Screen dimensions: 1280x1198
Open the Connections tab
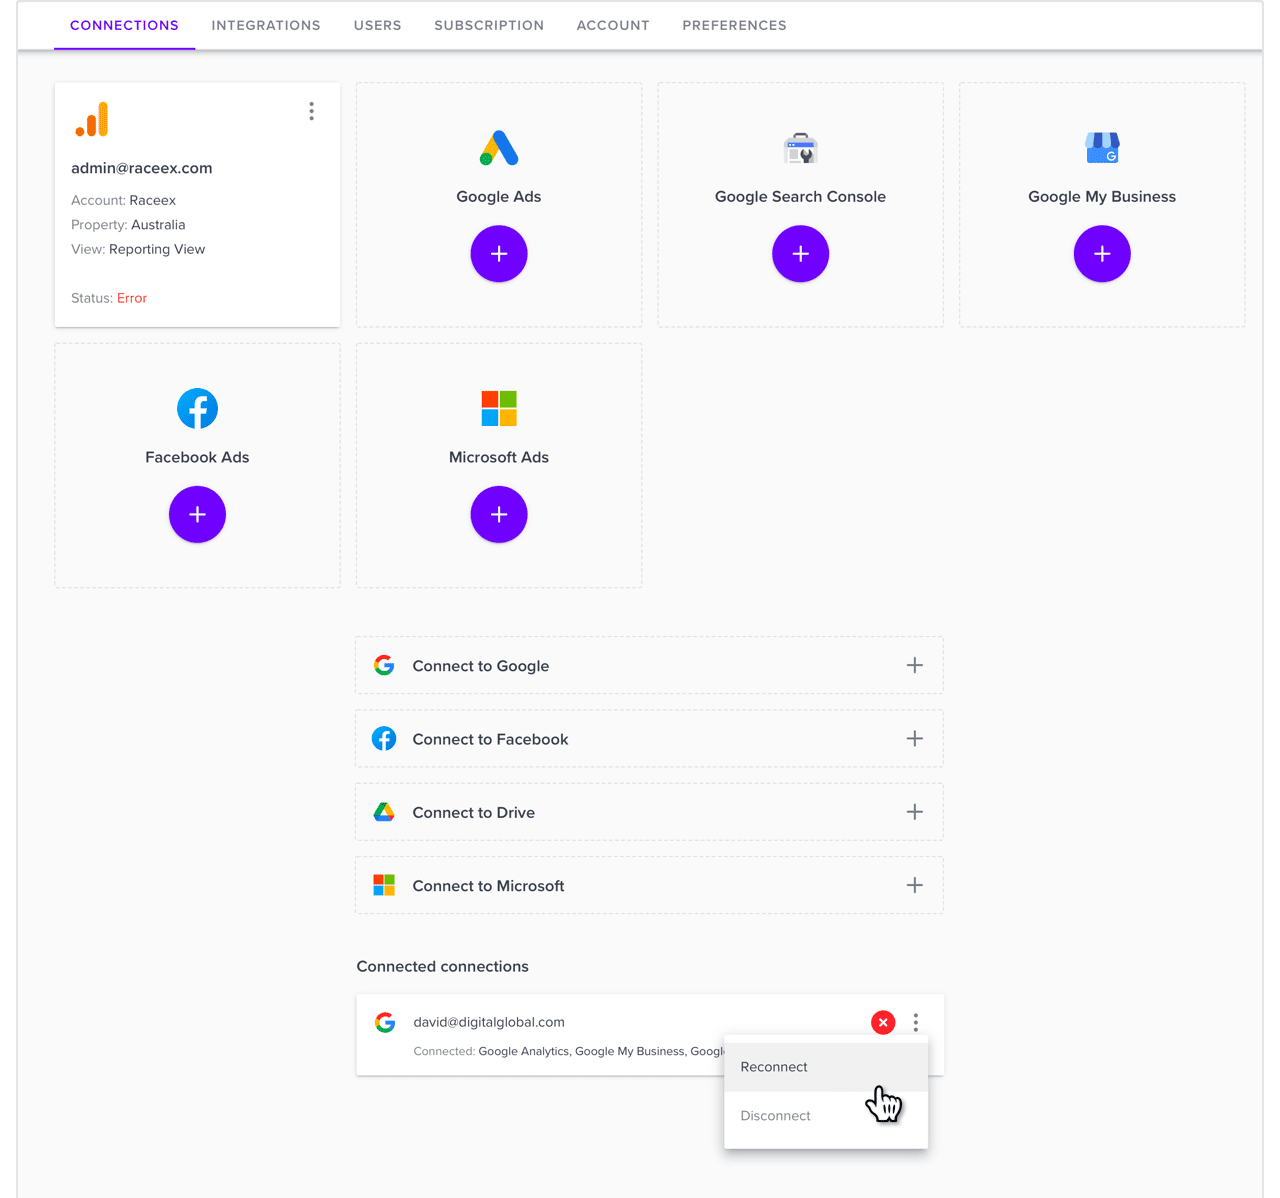[124, 25]
